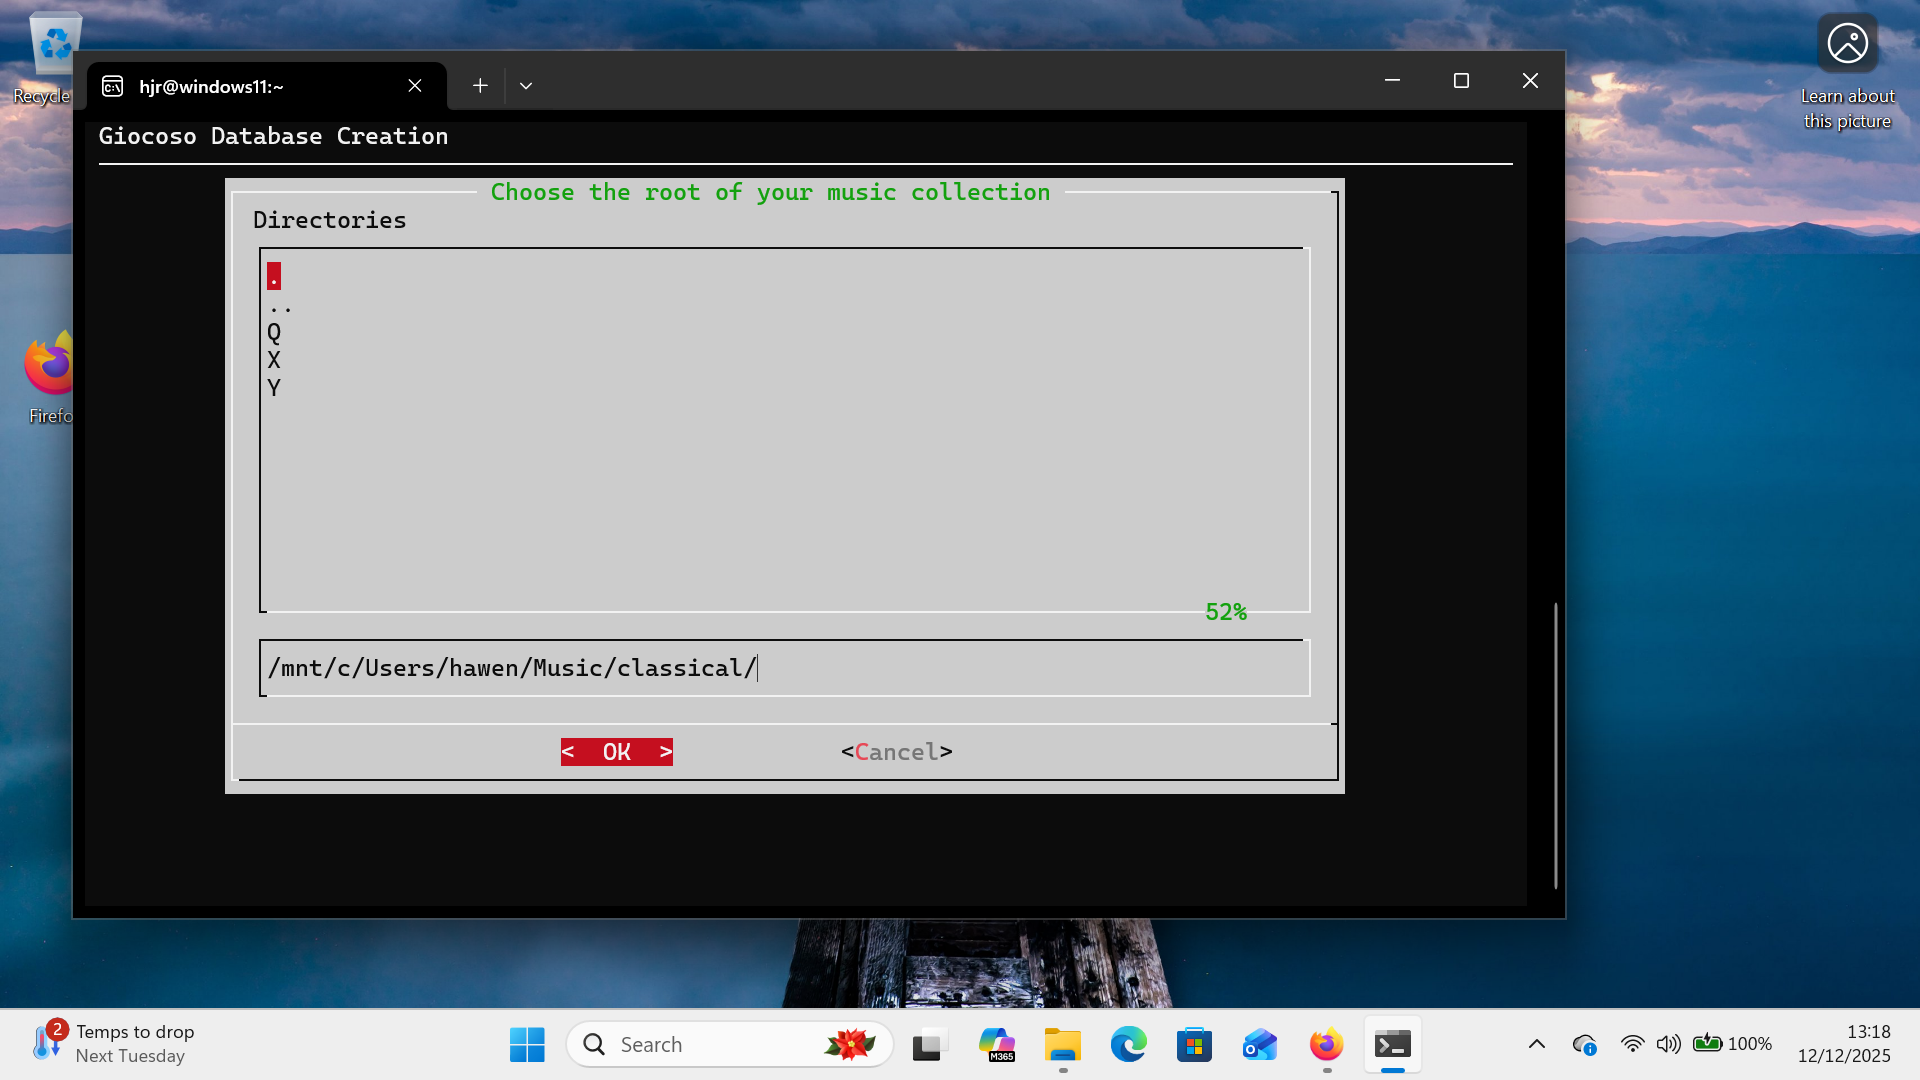The height and width of the screenshot is (1080, 1920).
Task: Show hidden icons in the system tray
Action: (x=1537, y=1043)
